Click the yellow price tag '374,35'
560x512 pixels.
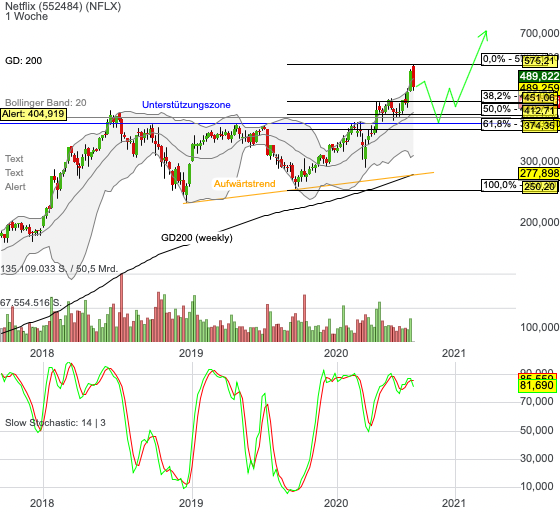point(540,126)
